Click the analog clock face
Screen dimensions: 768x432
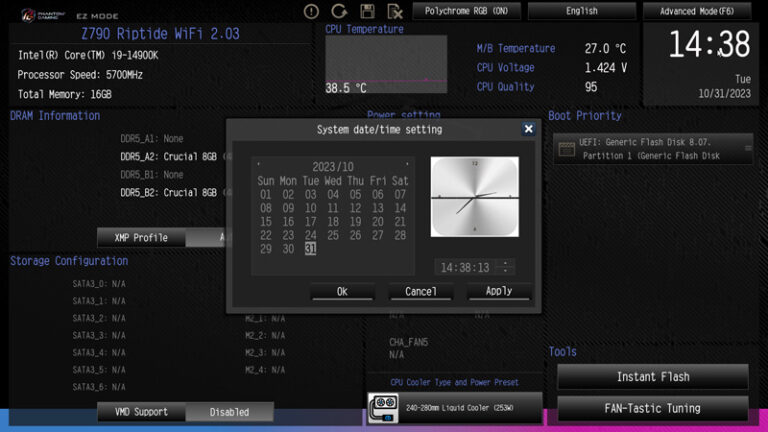pyautogui.click(x=475, y=197)
